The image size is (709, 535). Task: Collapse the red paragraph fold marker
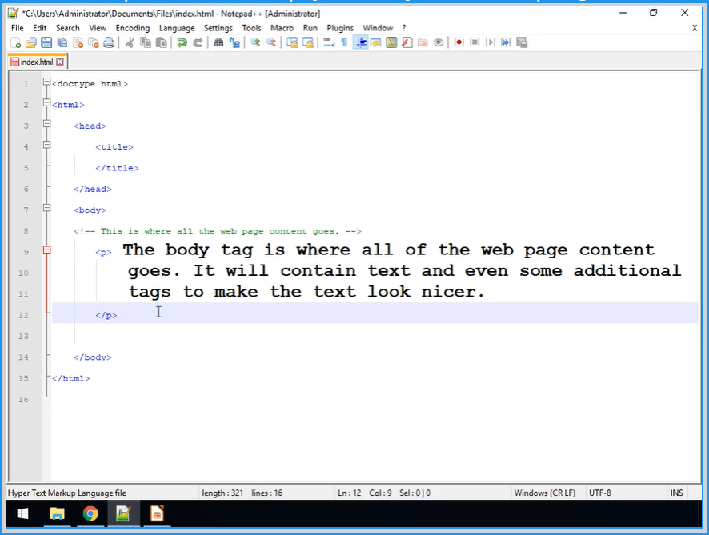47,250
